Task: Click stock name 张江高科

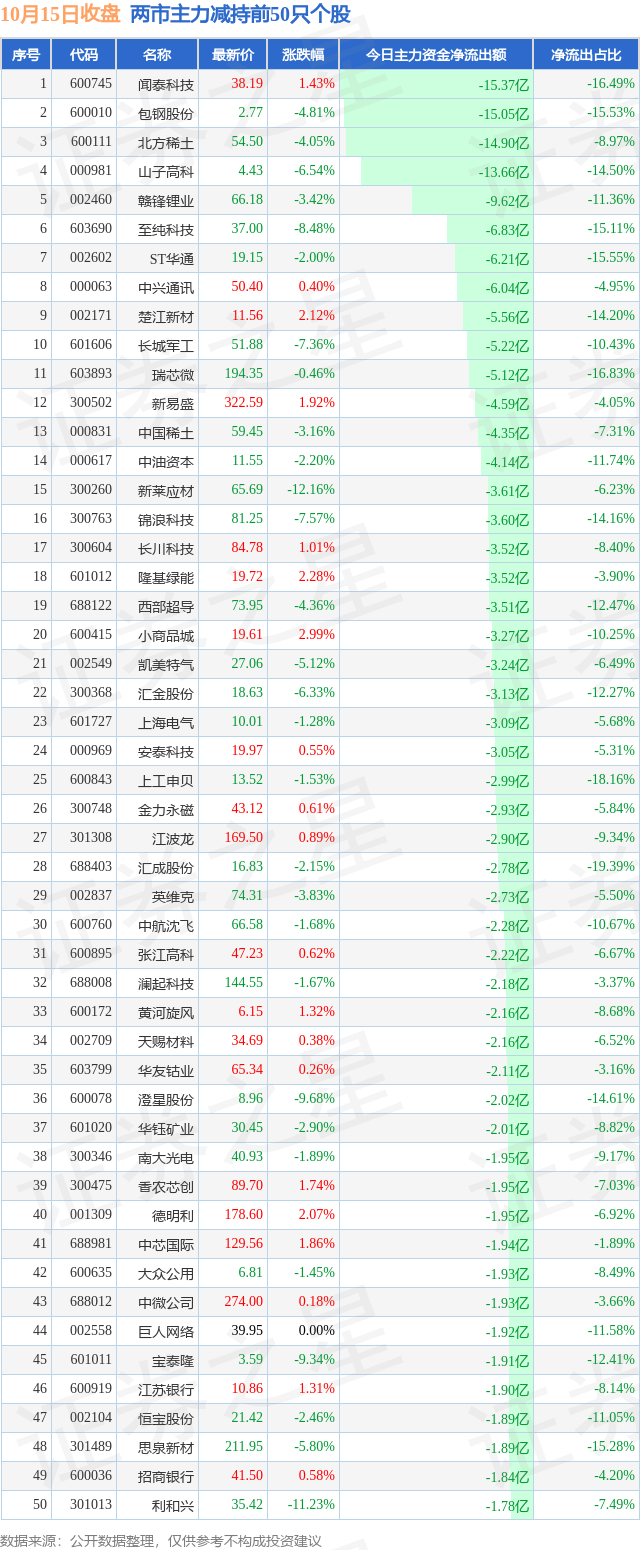Action: [x=166, y=954]
